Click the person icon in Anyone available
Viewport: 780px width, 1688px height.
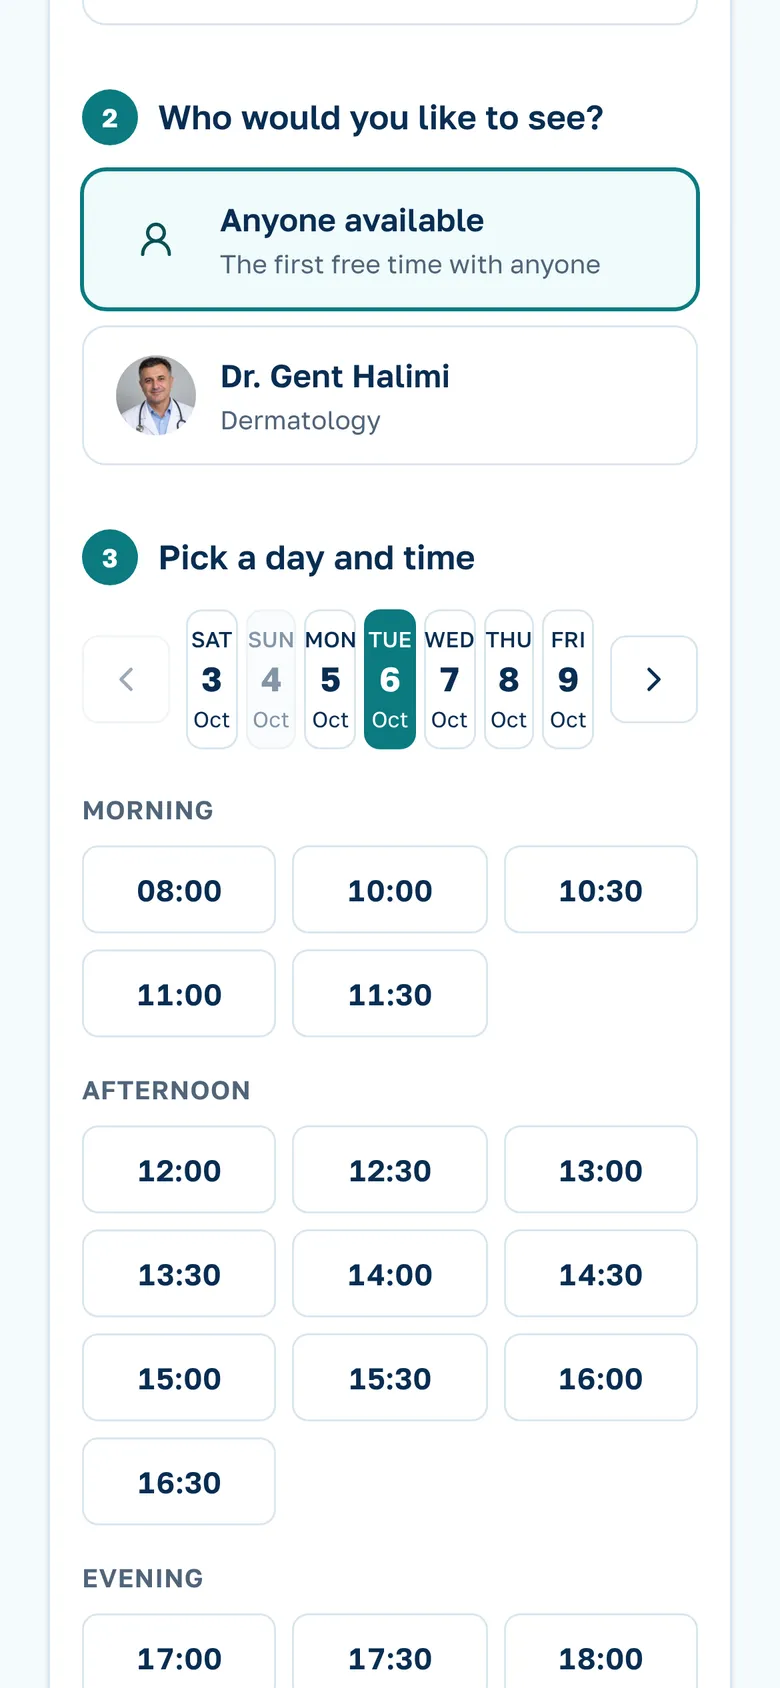[156, 240]
